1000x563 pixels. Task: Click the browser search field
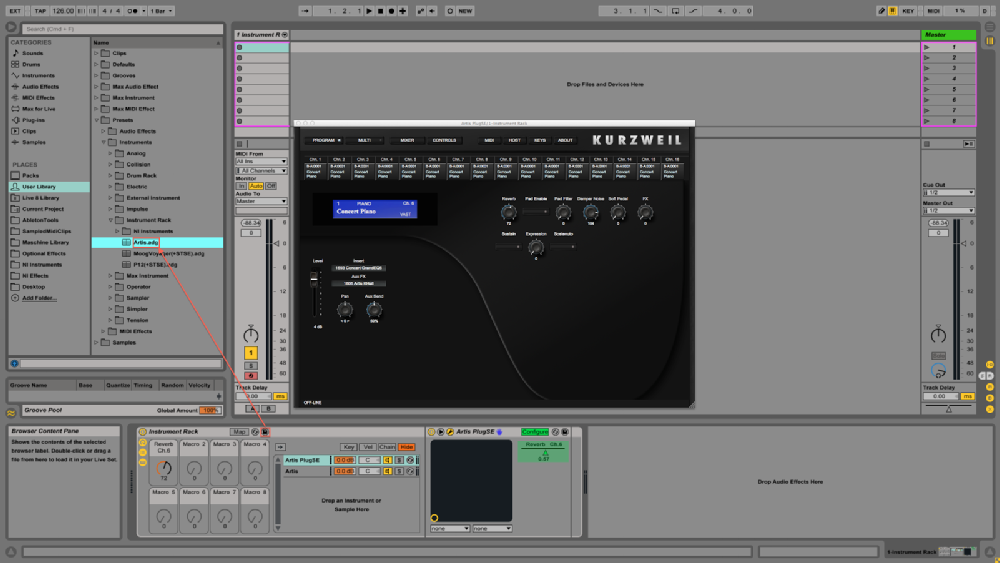click(x=122, y=29)
